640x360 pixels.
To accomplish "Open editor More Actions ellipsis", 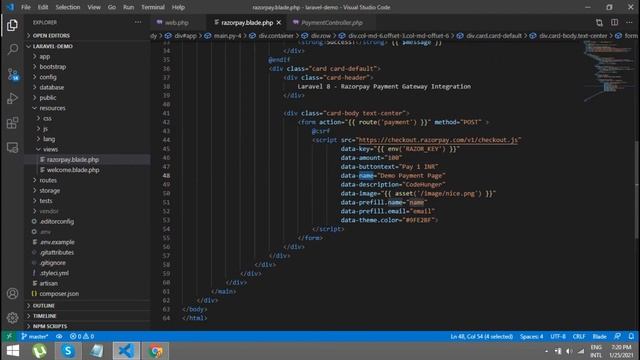I will pyautogui.click(x=629, y=22).
